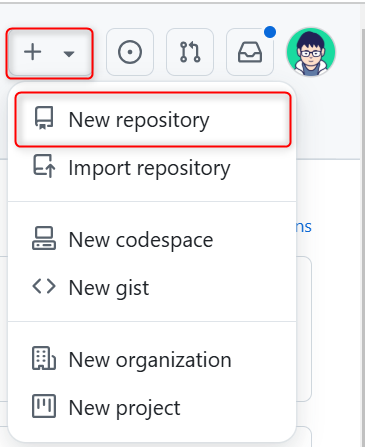Open the Issues circle-dot icon

130,52
